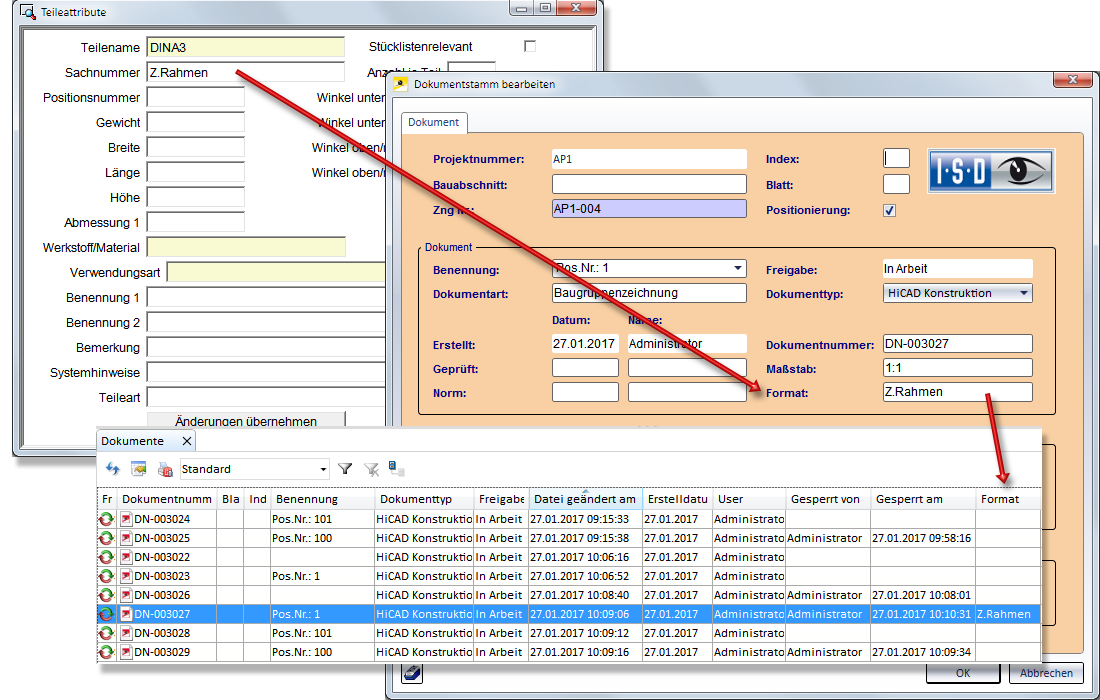Uncheck the Positionierung checkbox
Image resolution: width=1100 pixels, height=700 pixels.
[x=890, y=210]
